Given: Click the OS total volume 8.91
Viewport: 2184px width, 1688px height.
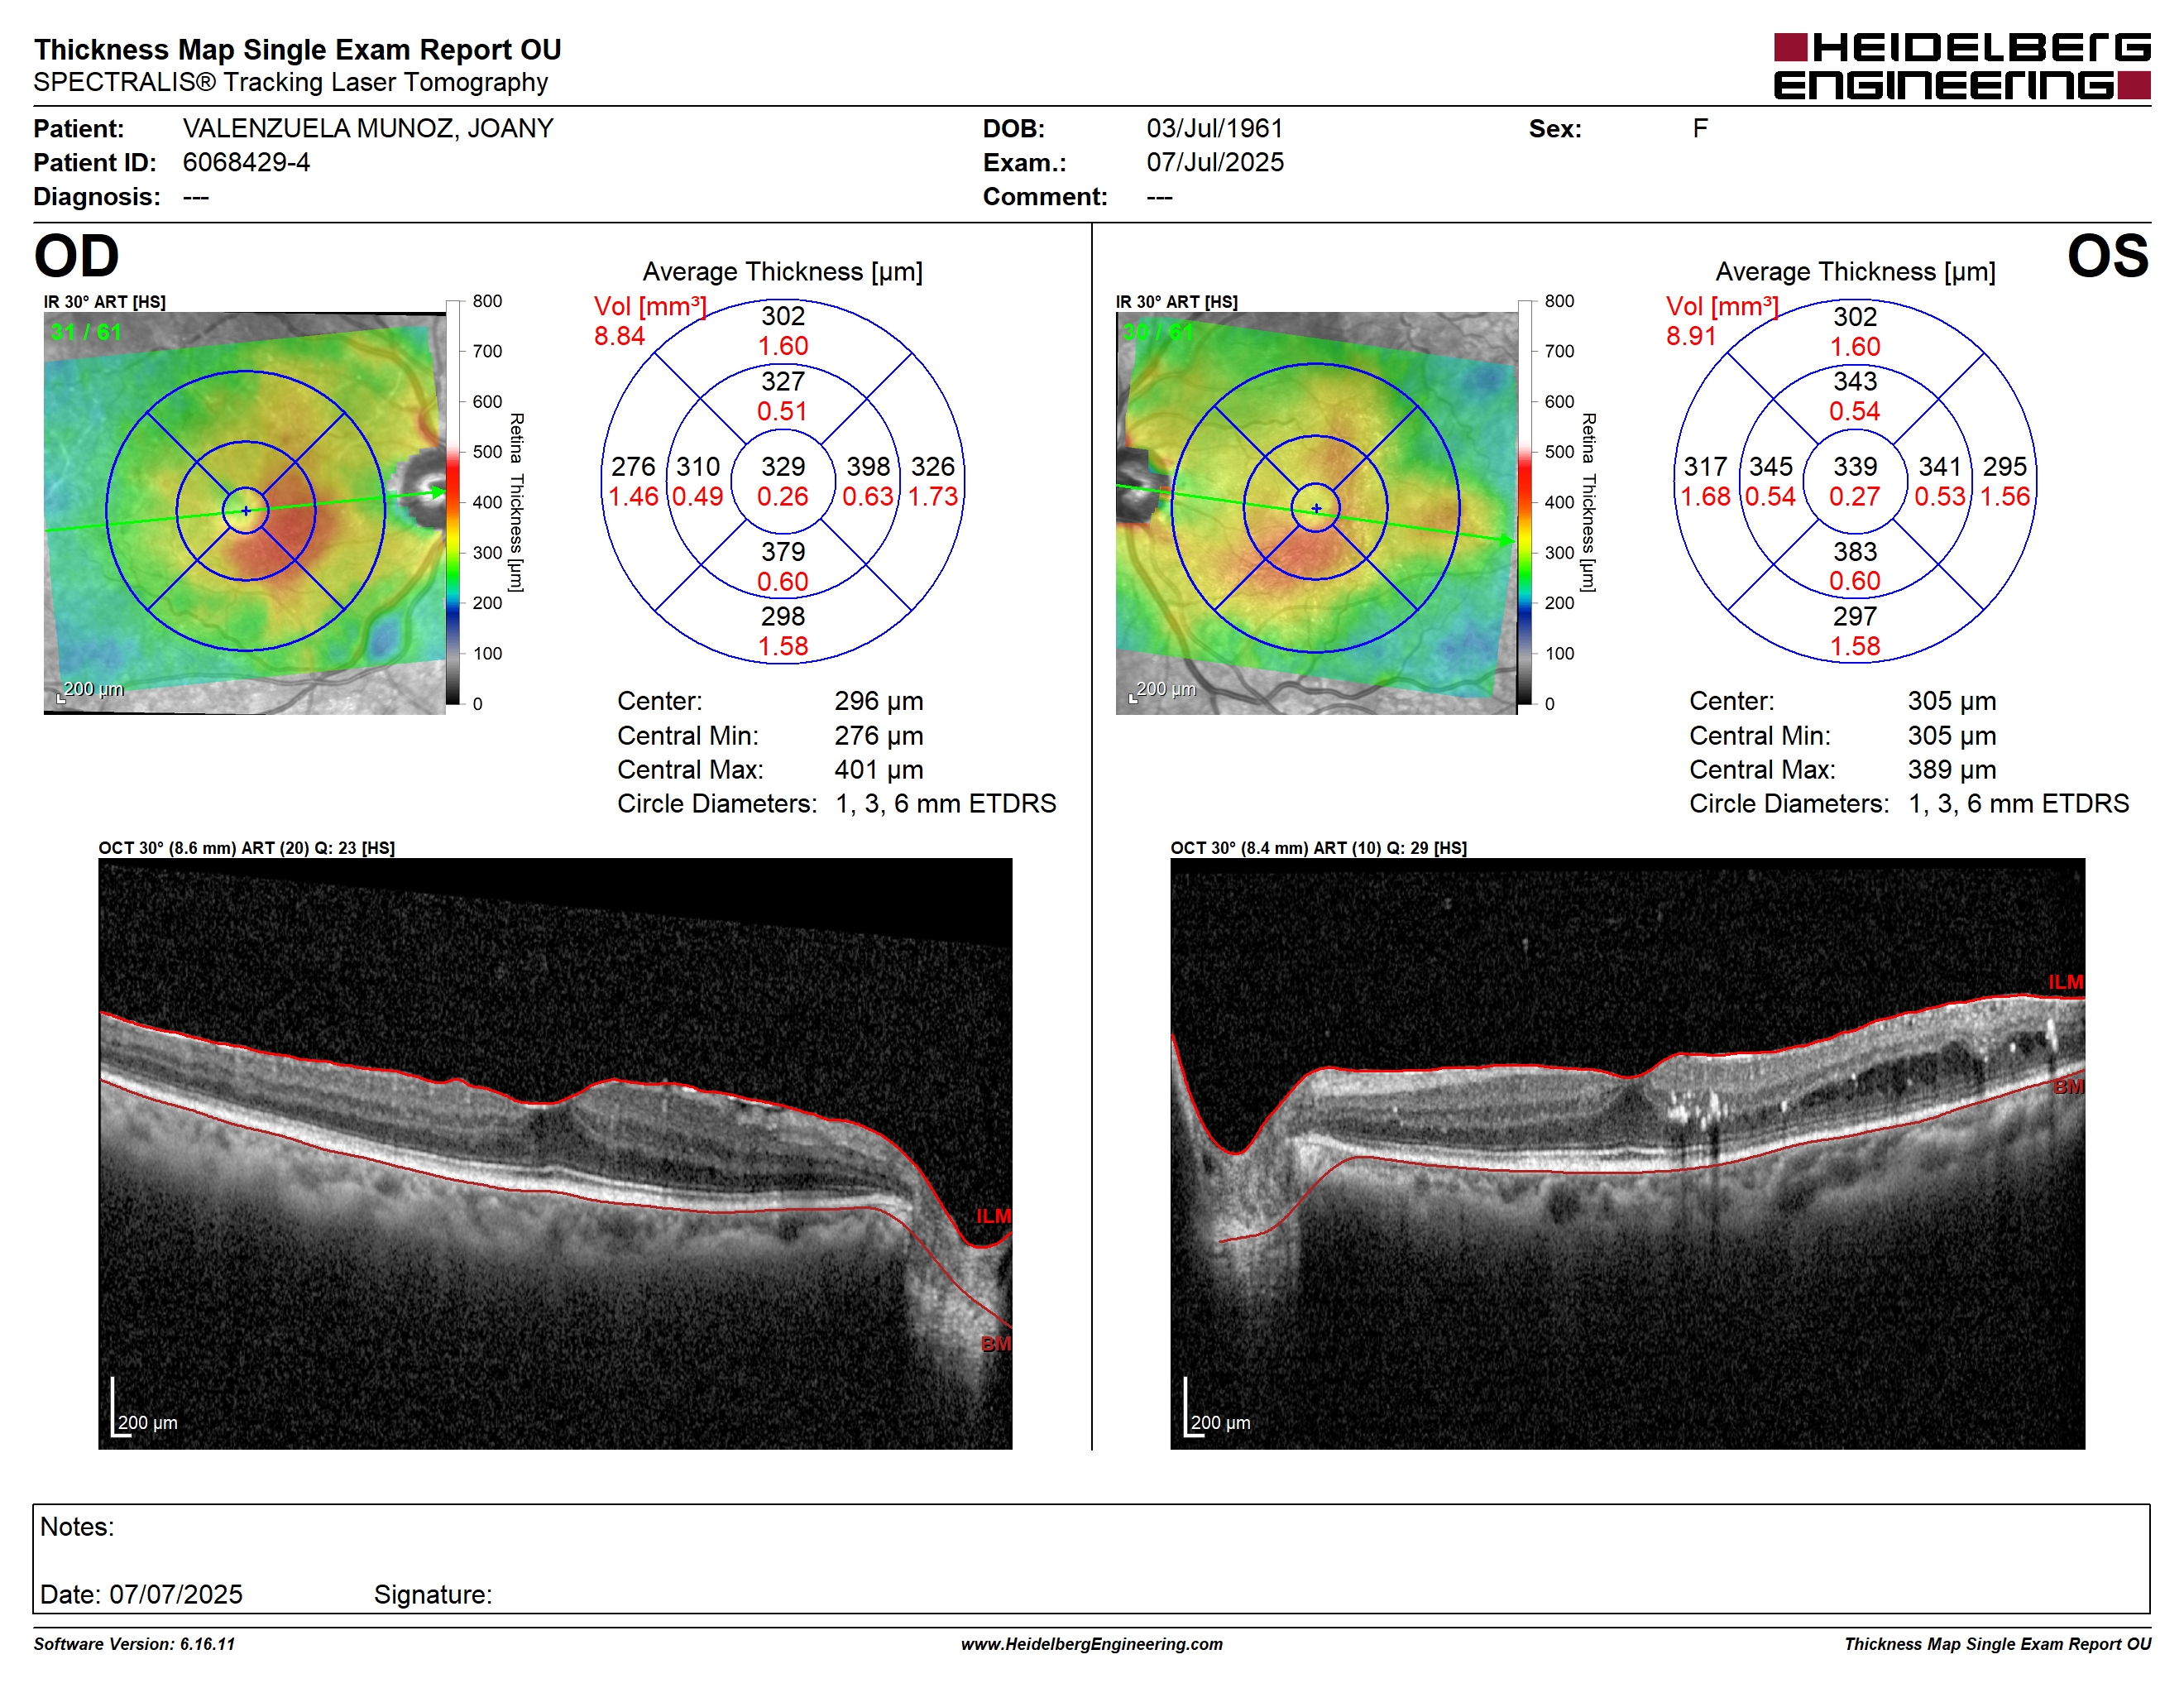Looking at the screenshot, I should pos(1691,336).
